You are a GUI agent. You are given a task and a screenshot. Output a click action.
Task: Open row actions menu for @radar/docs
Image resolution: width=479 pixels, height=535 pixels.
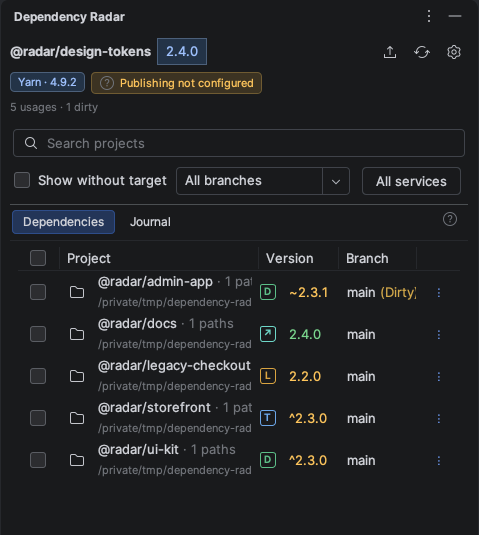tap(439, 334)
